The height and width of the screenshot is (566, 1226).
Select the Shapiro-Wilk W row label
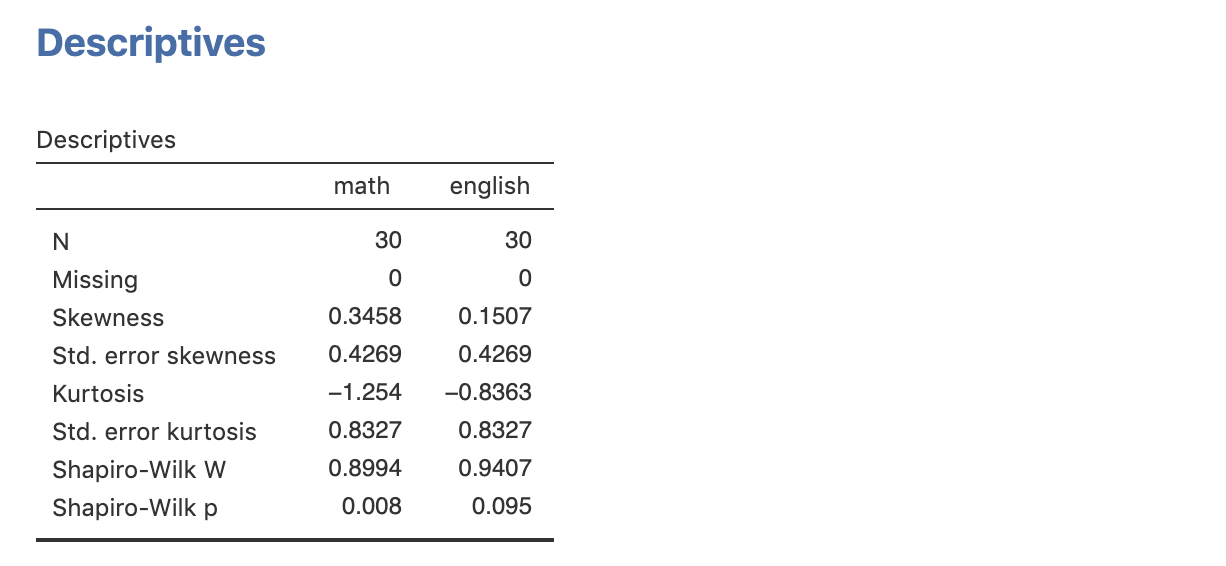139,470
